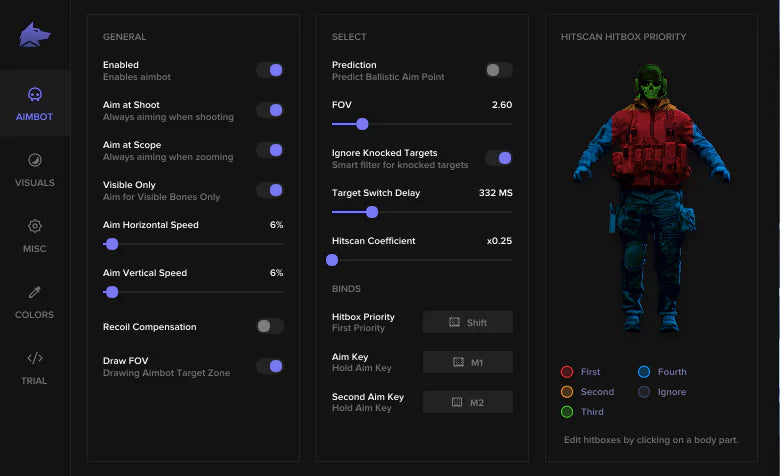Turn off the Enabled aimbot toggle
This screenshot has width=780, height=476.
(x=270, y=70)
